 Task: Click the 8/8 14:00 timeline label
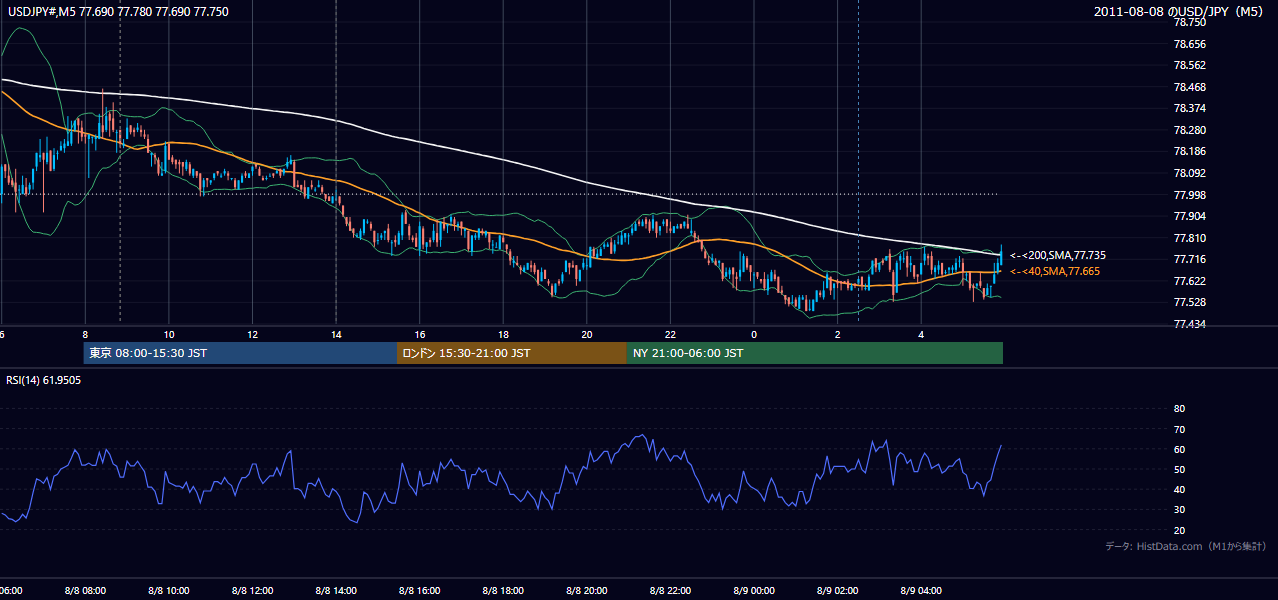pos(336,590)
